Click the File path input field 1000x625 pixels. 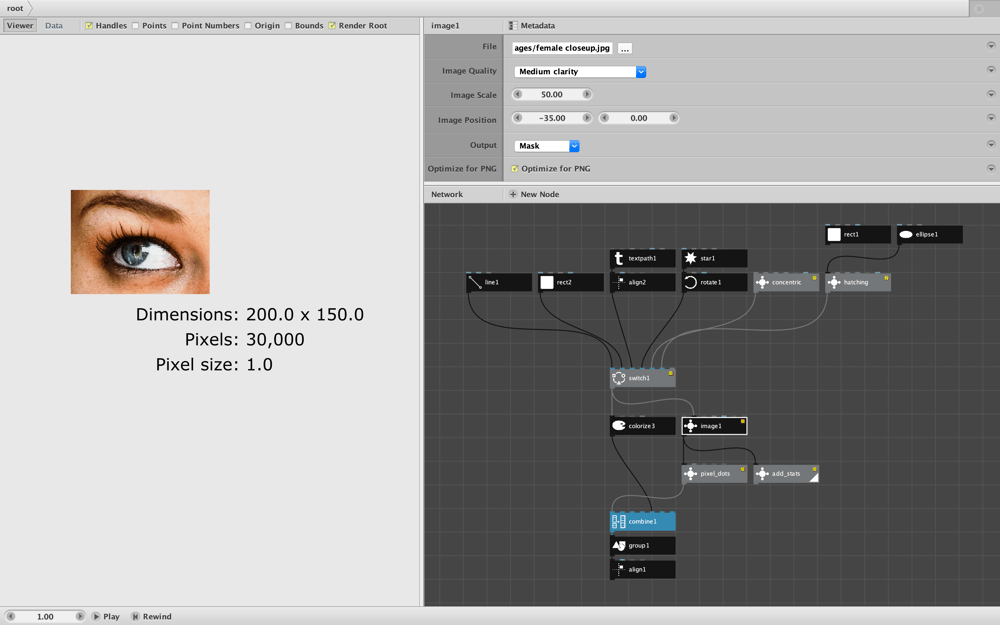[x=562, y=48]
